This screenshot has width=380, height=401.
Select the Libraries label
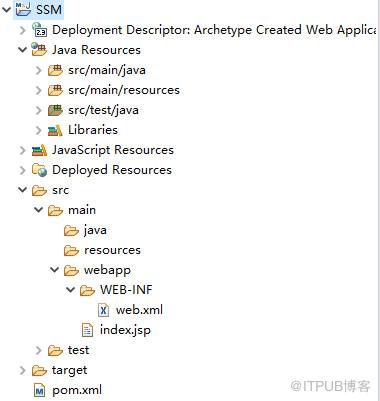(x=93, y=130)
